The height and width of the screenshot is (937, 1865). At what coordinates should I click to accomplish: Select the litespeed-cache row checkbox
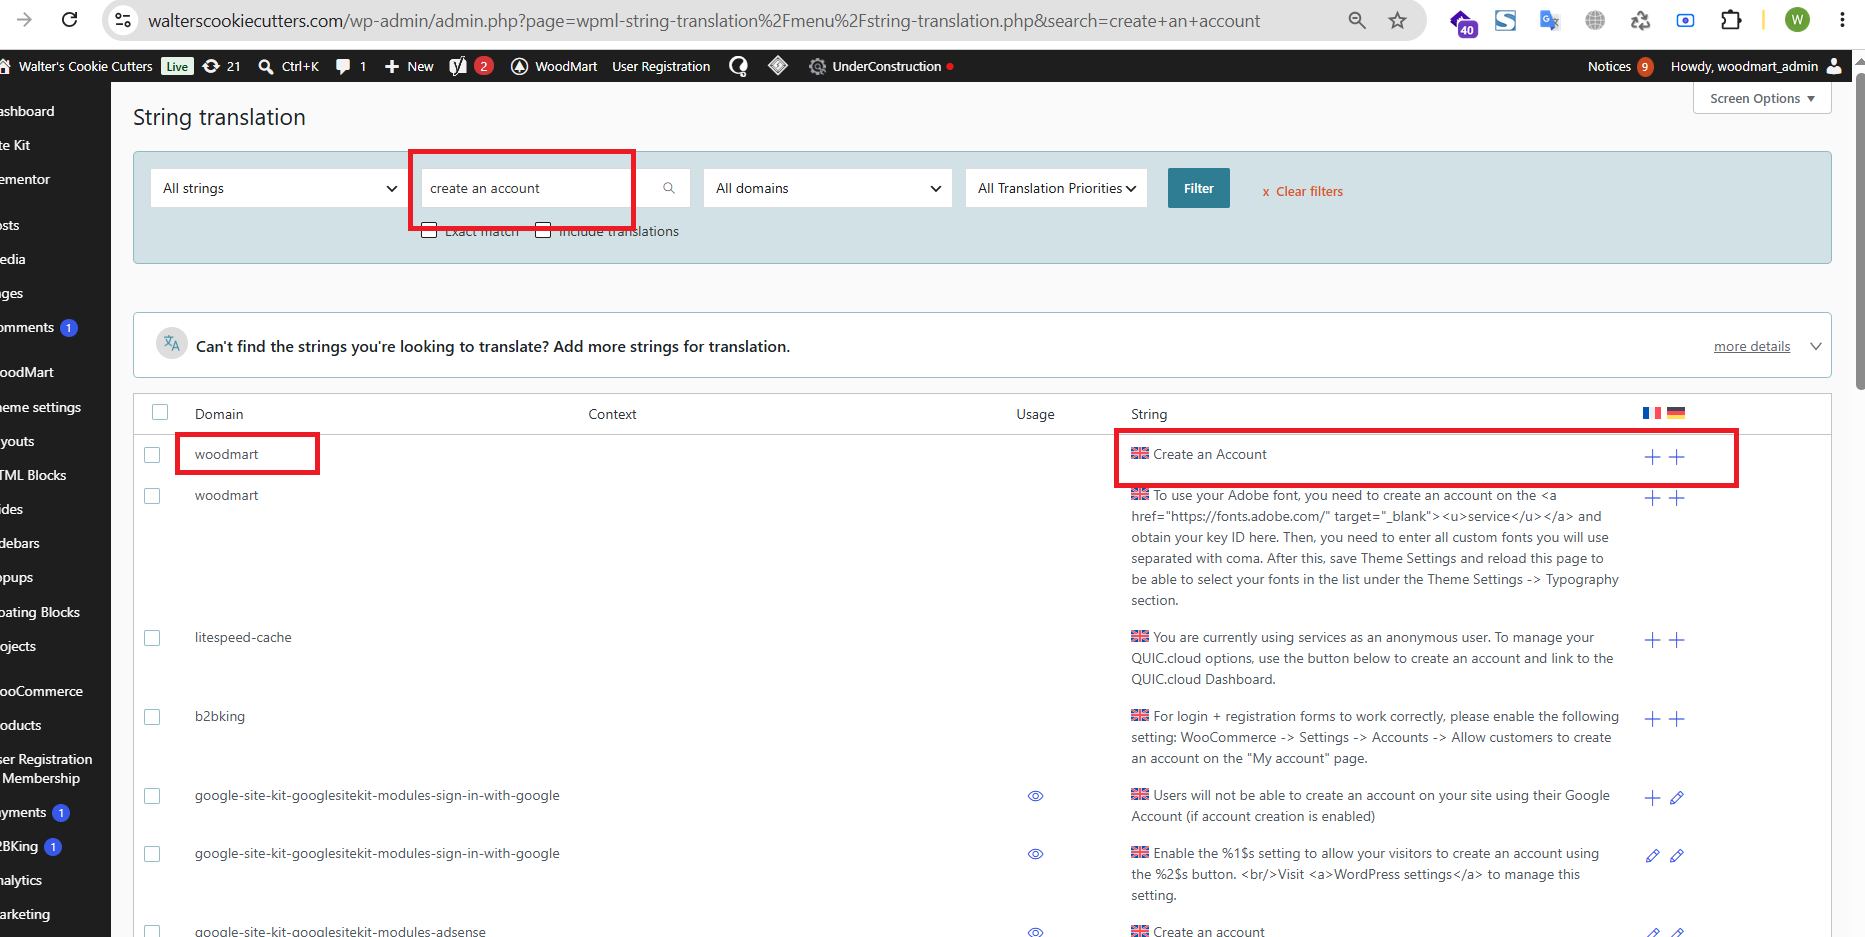152,638
